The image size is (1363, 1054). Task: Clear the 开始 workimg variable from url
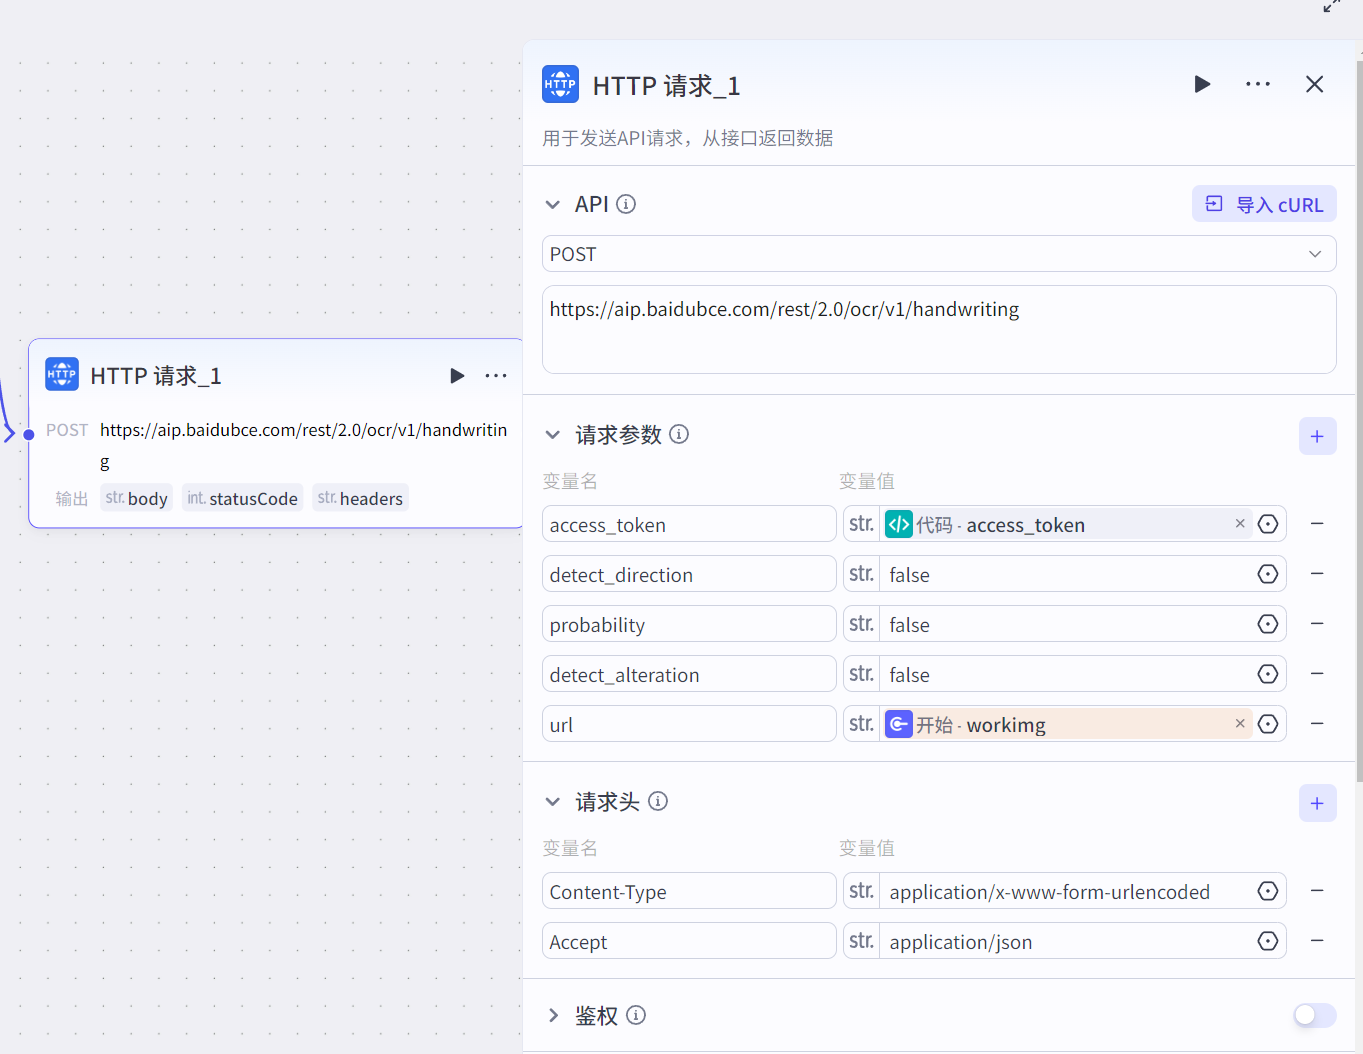(x=1240, y=723)
